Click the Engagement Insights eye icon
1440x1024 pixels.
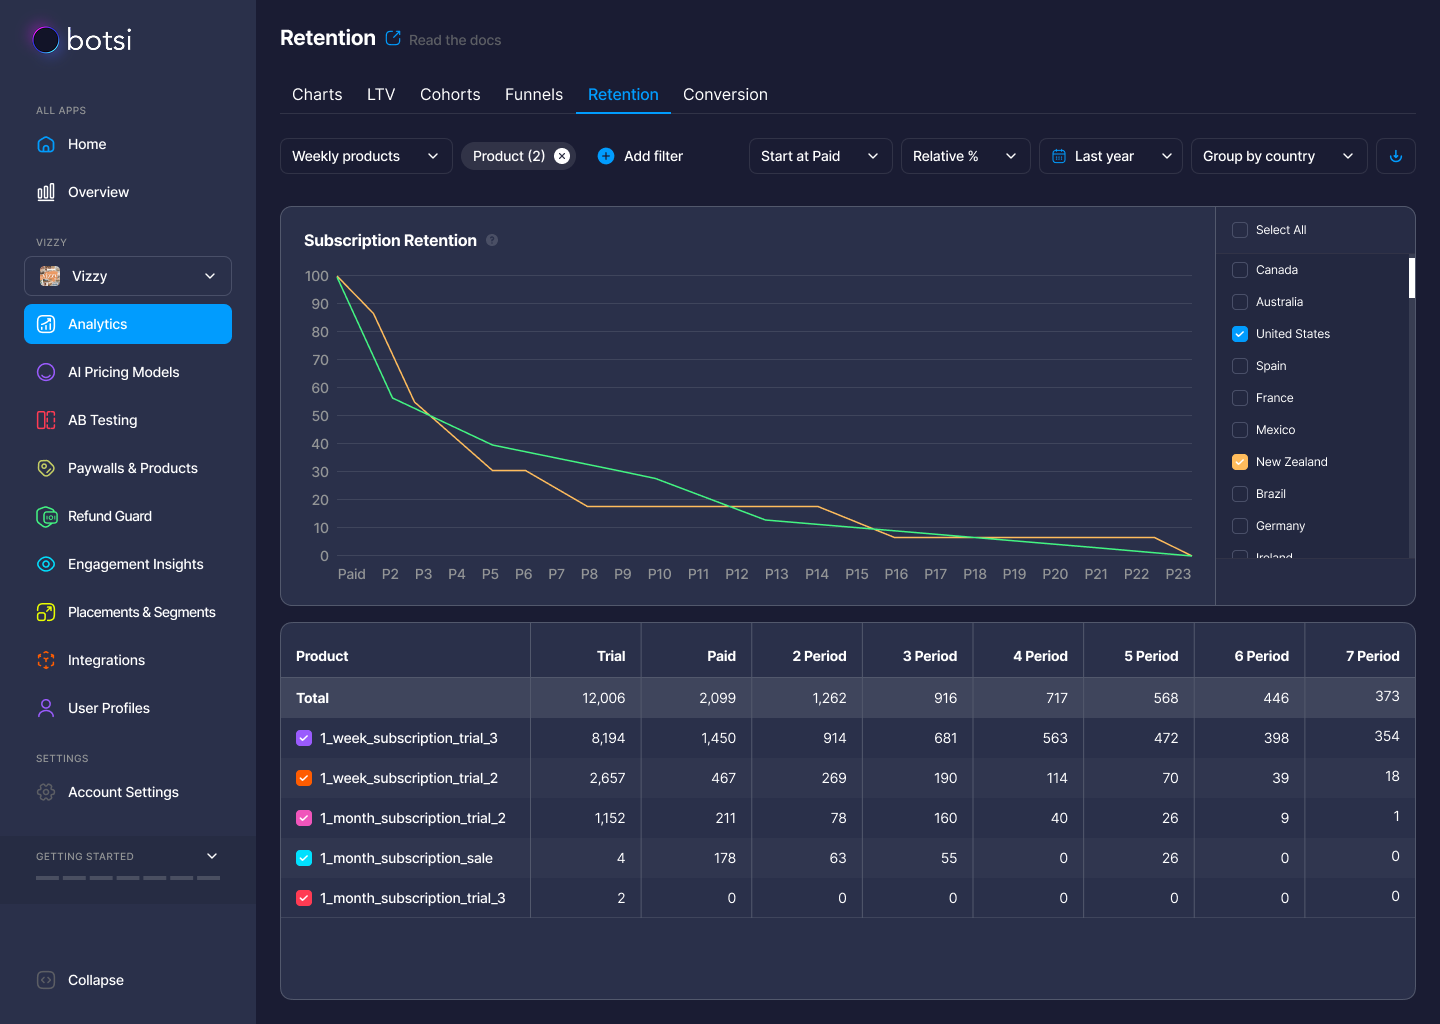pos(46,564)
